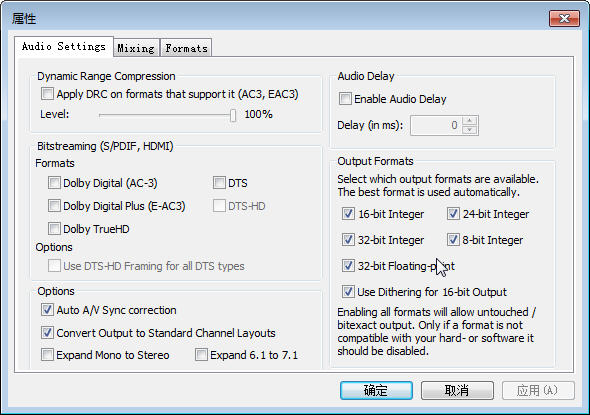
Task: Increase delay with the spinner up arrow
Action: pos(469,121)
